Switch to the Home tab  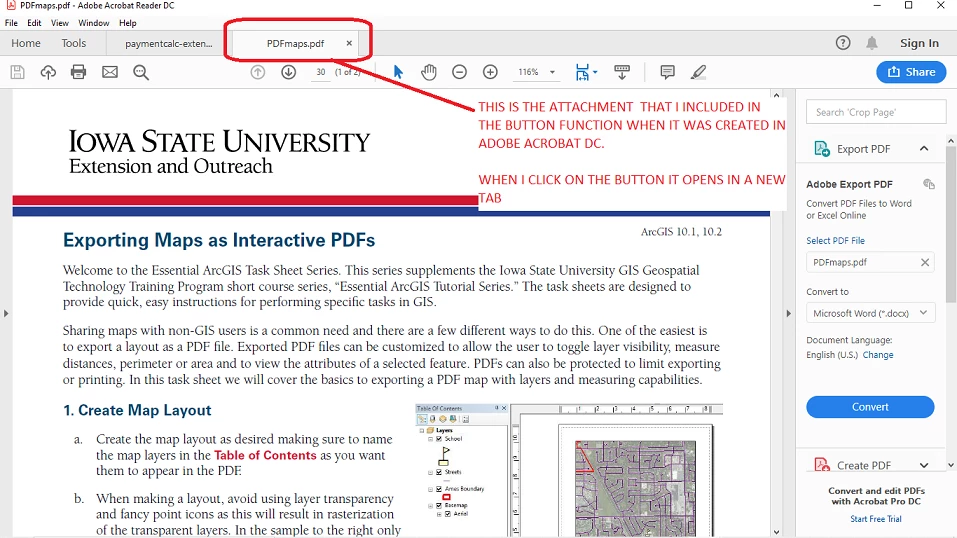(x=26, y=43)
